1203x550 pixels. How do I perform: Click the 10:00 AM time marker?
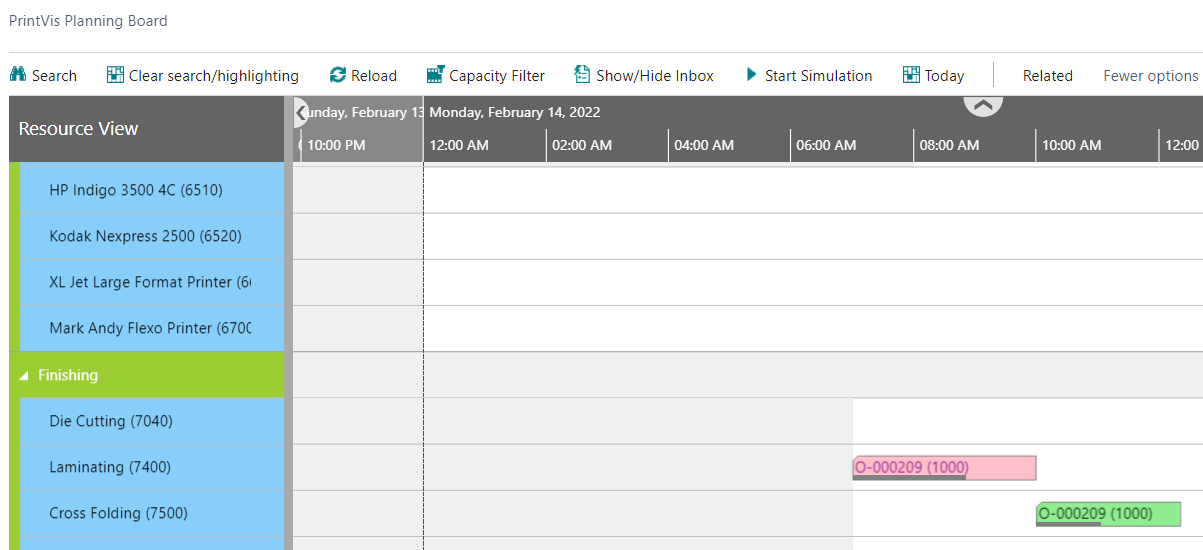[1072, 145]
